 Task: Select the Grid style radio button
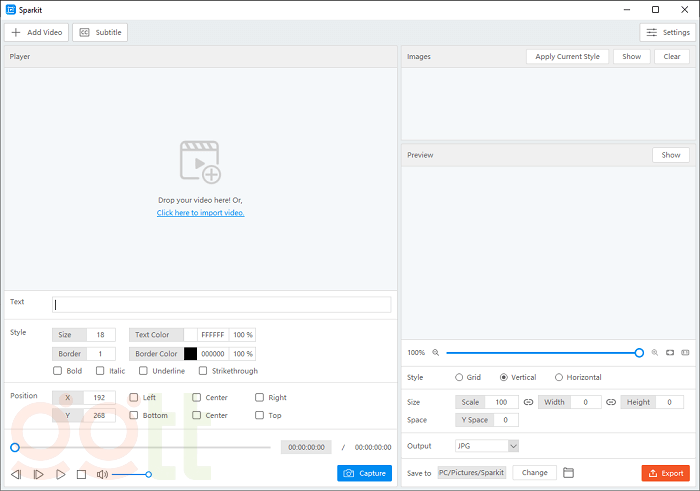459,377
